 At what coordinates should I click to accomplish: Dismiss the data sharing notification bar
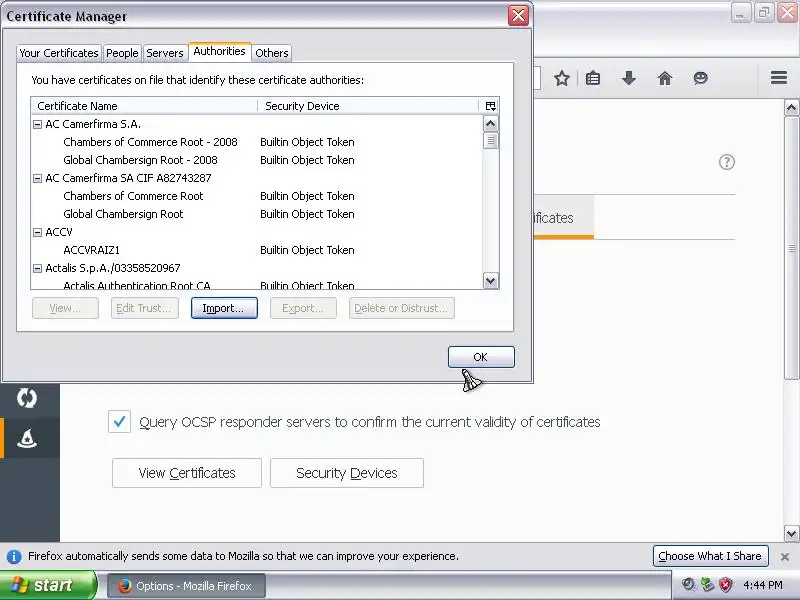pos(785,557)
